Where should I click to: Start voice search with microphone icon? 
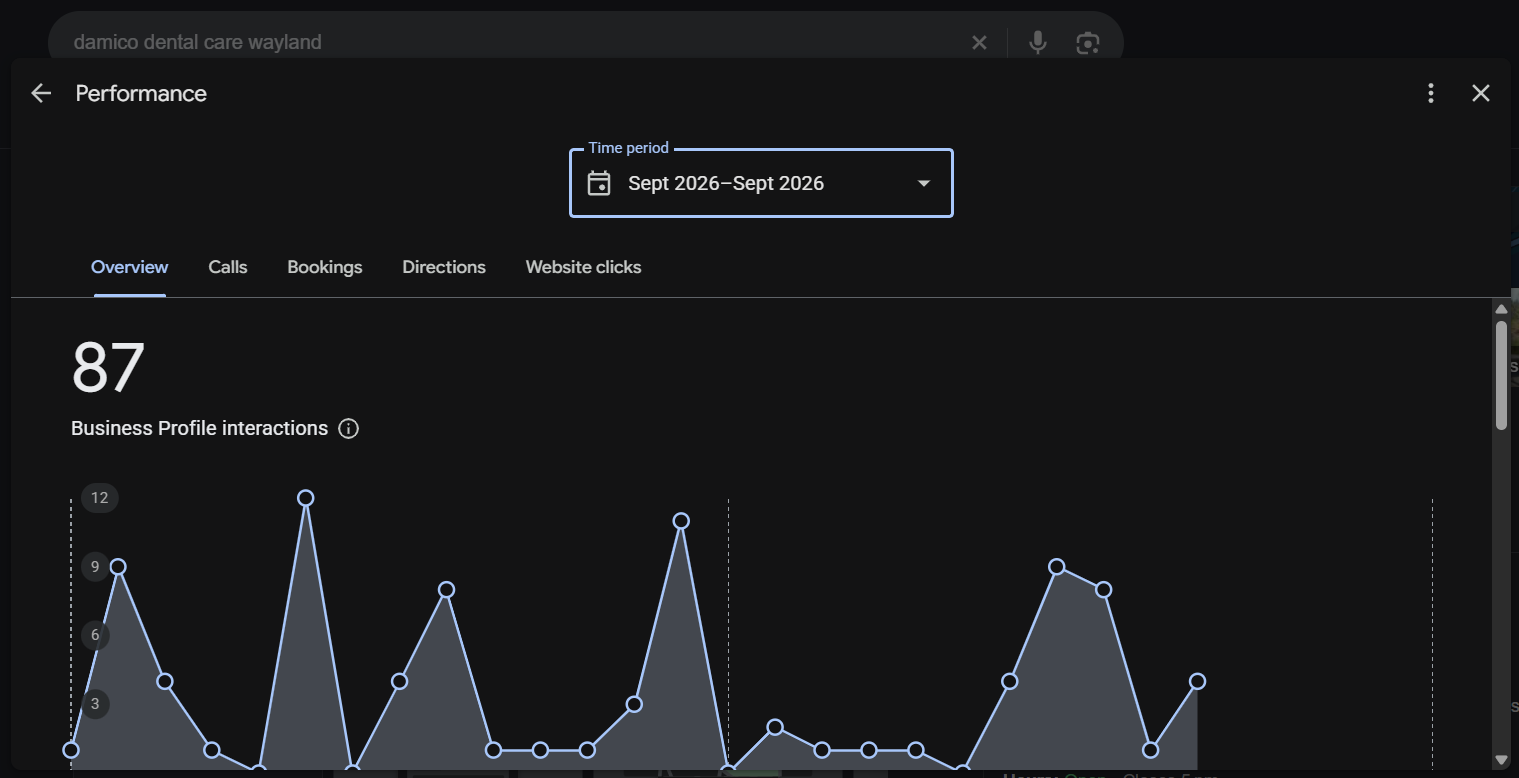[x=1038, y=42]
